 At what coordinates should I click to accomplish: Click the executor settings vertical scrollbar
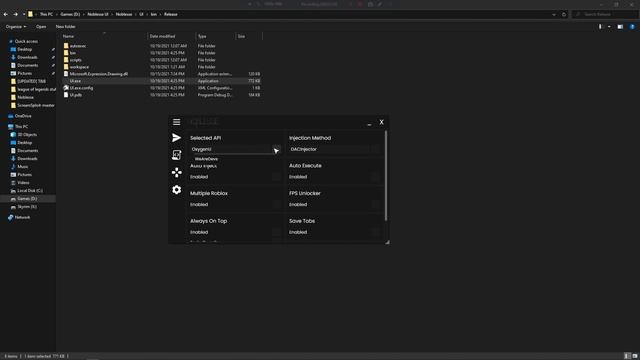coord(386,176)
